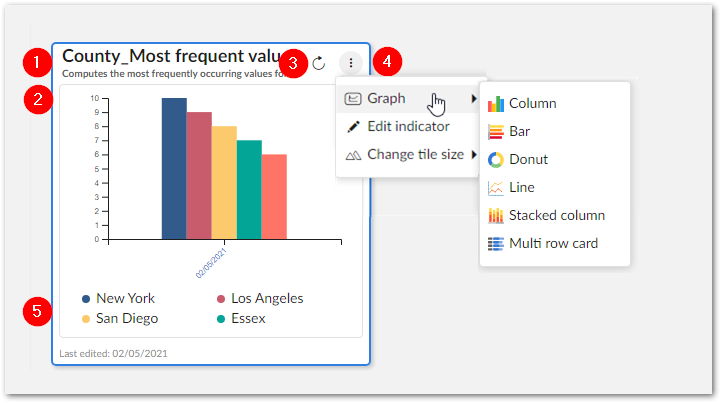Toggle the San Diego legend entry
The height and width of the screenshot is (403, 721).
click(119, 318)
